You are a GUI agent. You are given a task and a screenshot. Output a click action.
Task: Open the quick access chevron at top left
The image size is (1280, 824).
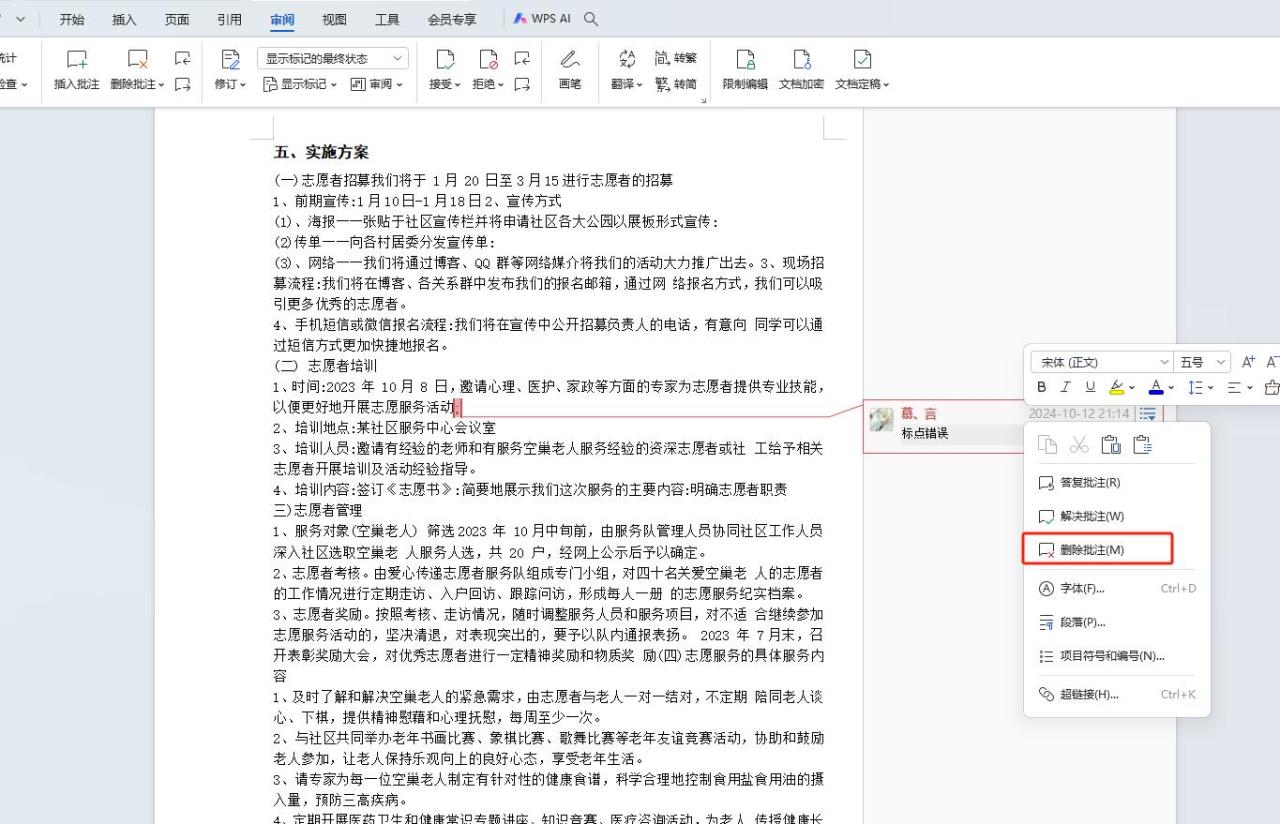(x=22, y=19)
